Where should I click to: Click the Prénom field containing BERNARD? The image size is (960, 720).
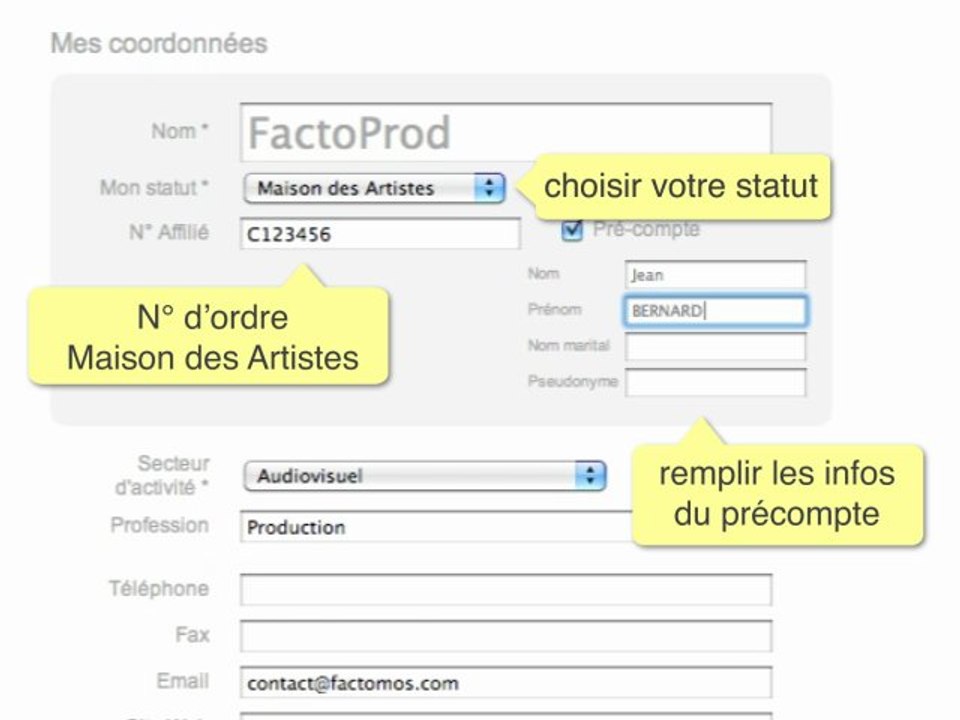tap(715, 310)
